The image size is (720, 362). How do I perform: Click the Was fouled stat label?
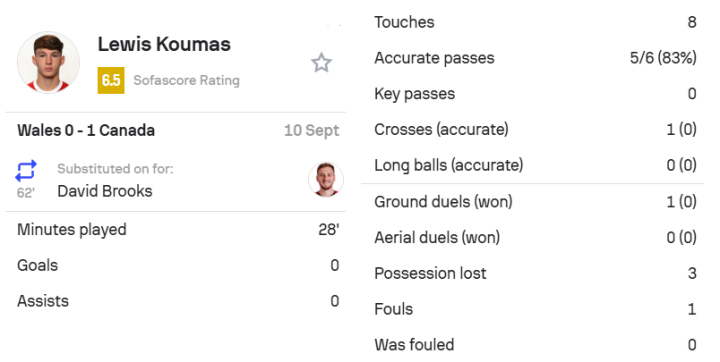tap(414, 345)
